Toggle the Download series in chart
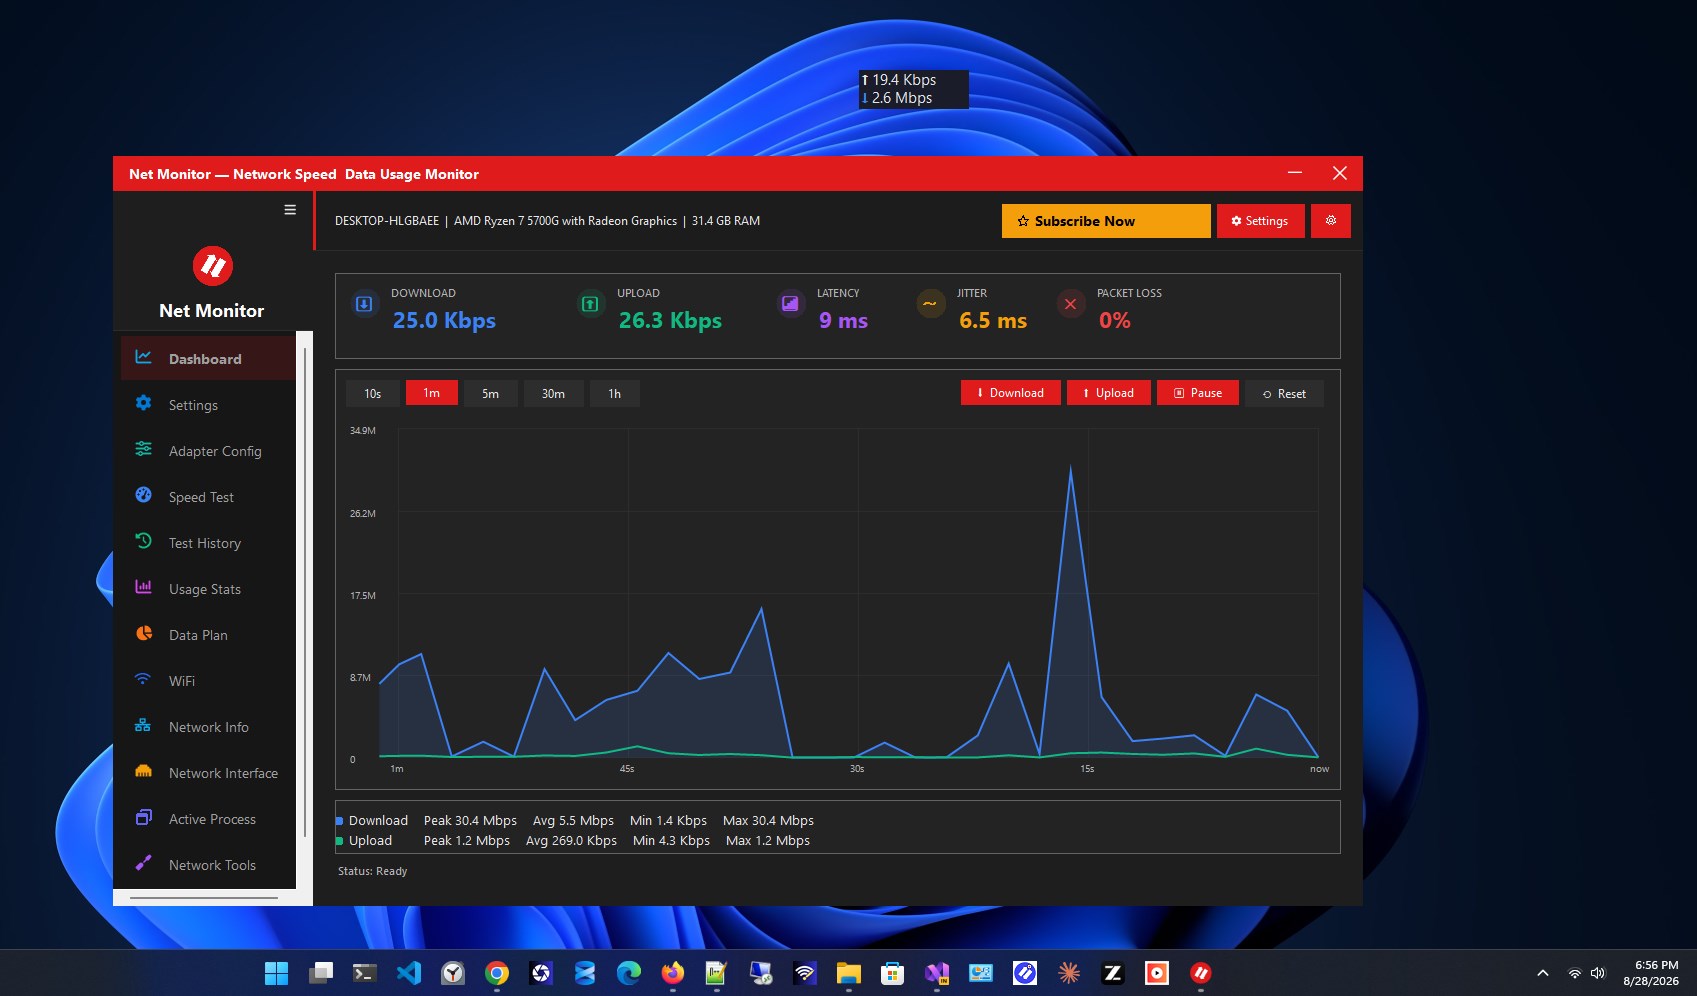 (1011, 393)
